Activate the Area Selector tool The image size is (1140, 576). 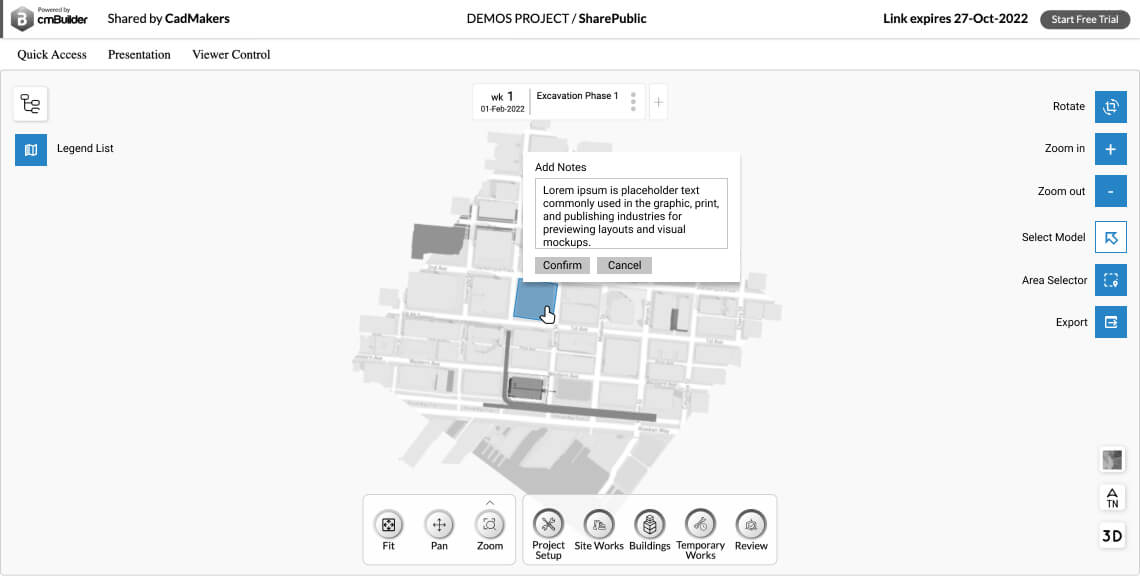click(1110, 280)
